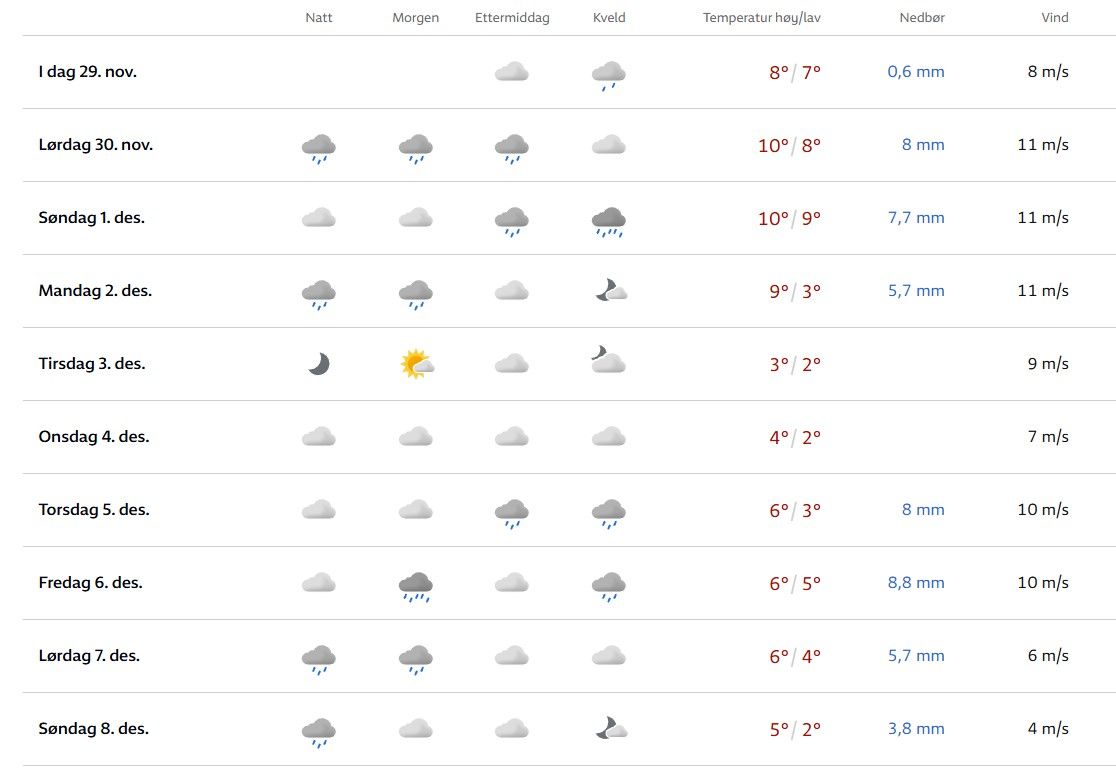
Task: Click the heavy rain evening icon for Søndag 1. des.
Action: click(608, 220)
